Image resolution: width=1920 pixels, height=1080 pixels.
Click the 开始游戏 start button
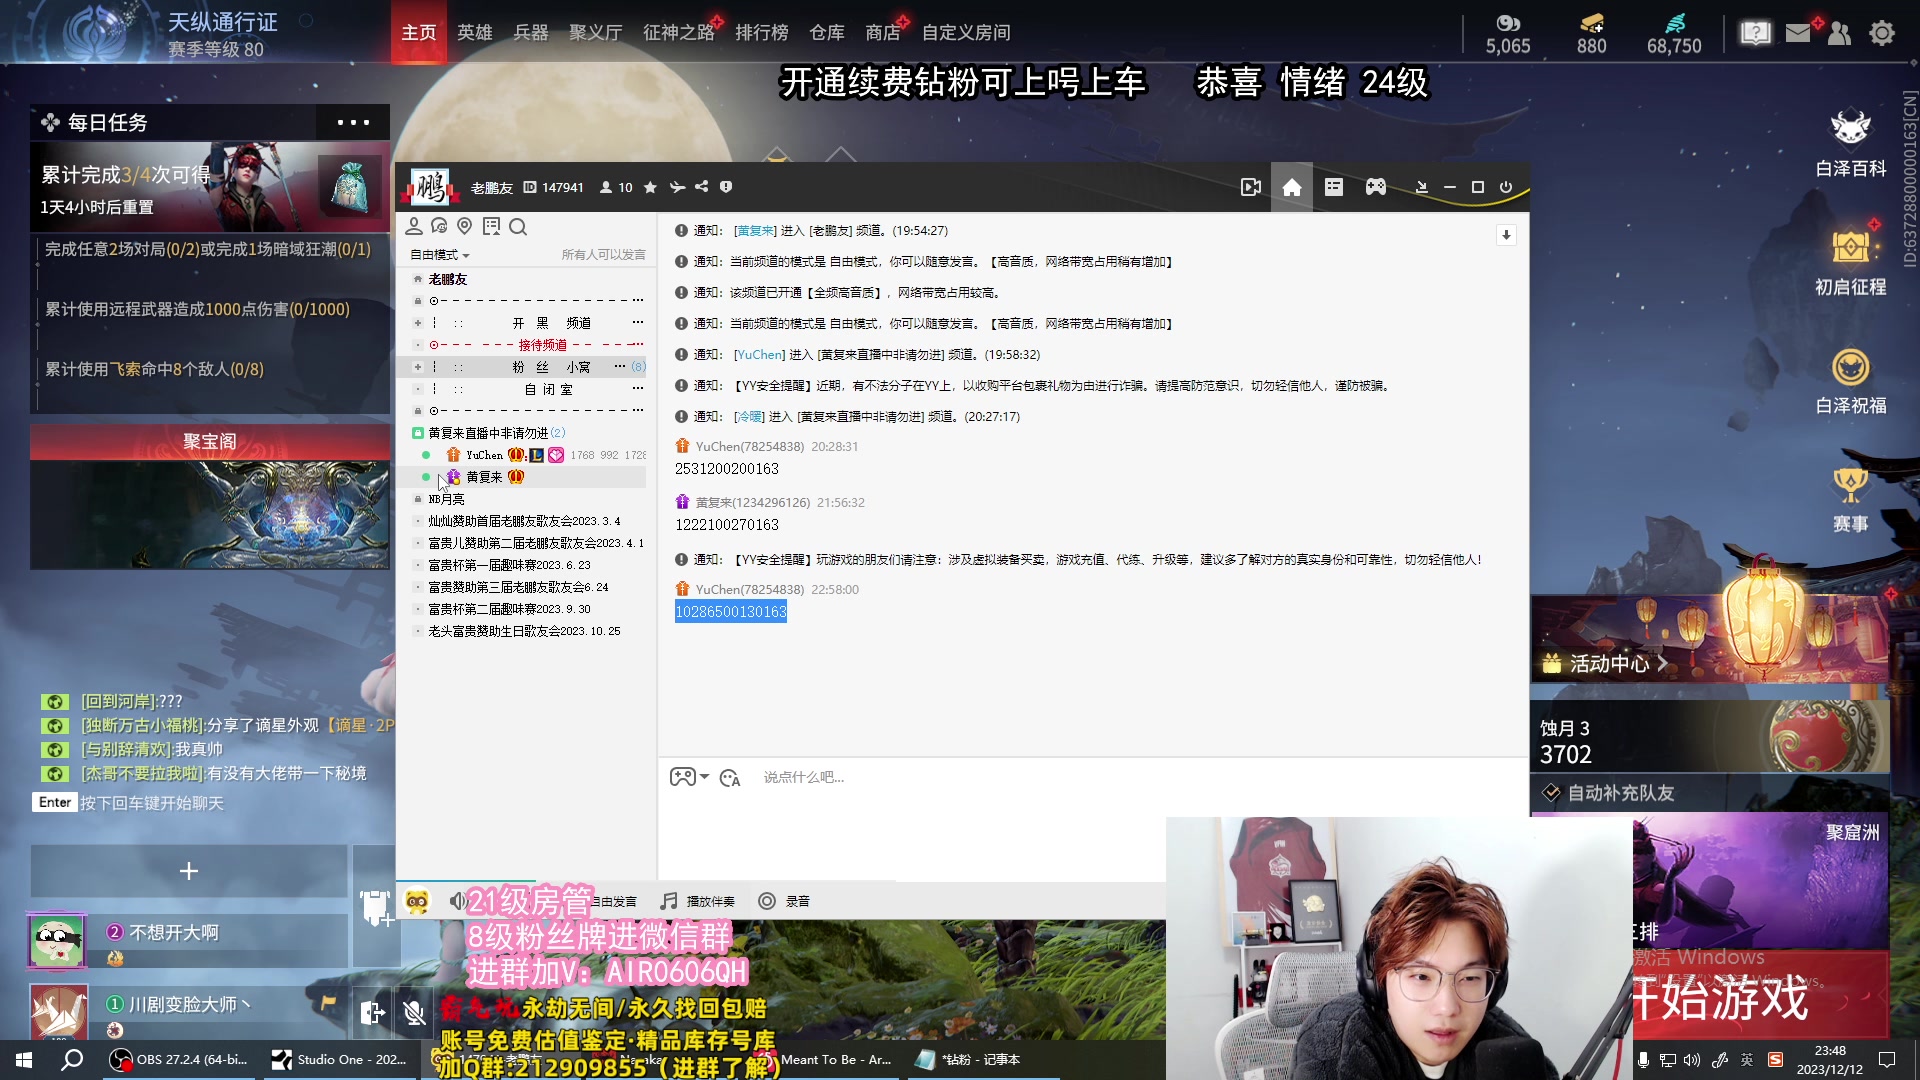(1761, 996)
